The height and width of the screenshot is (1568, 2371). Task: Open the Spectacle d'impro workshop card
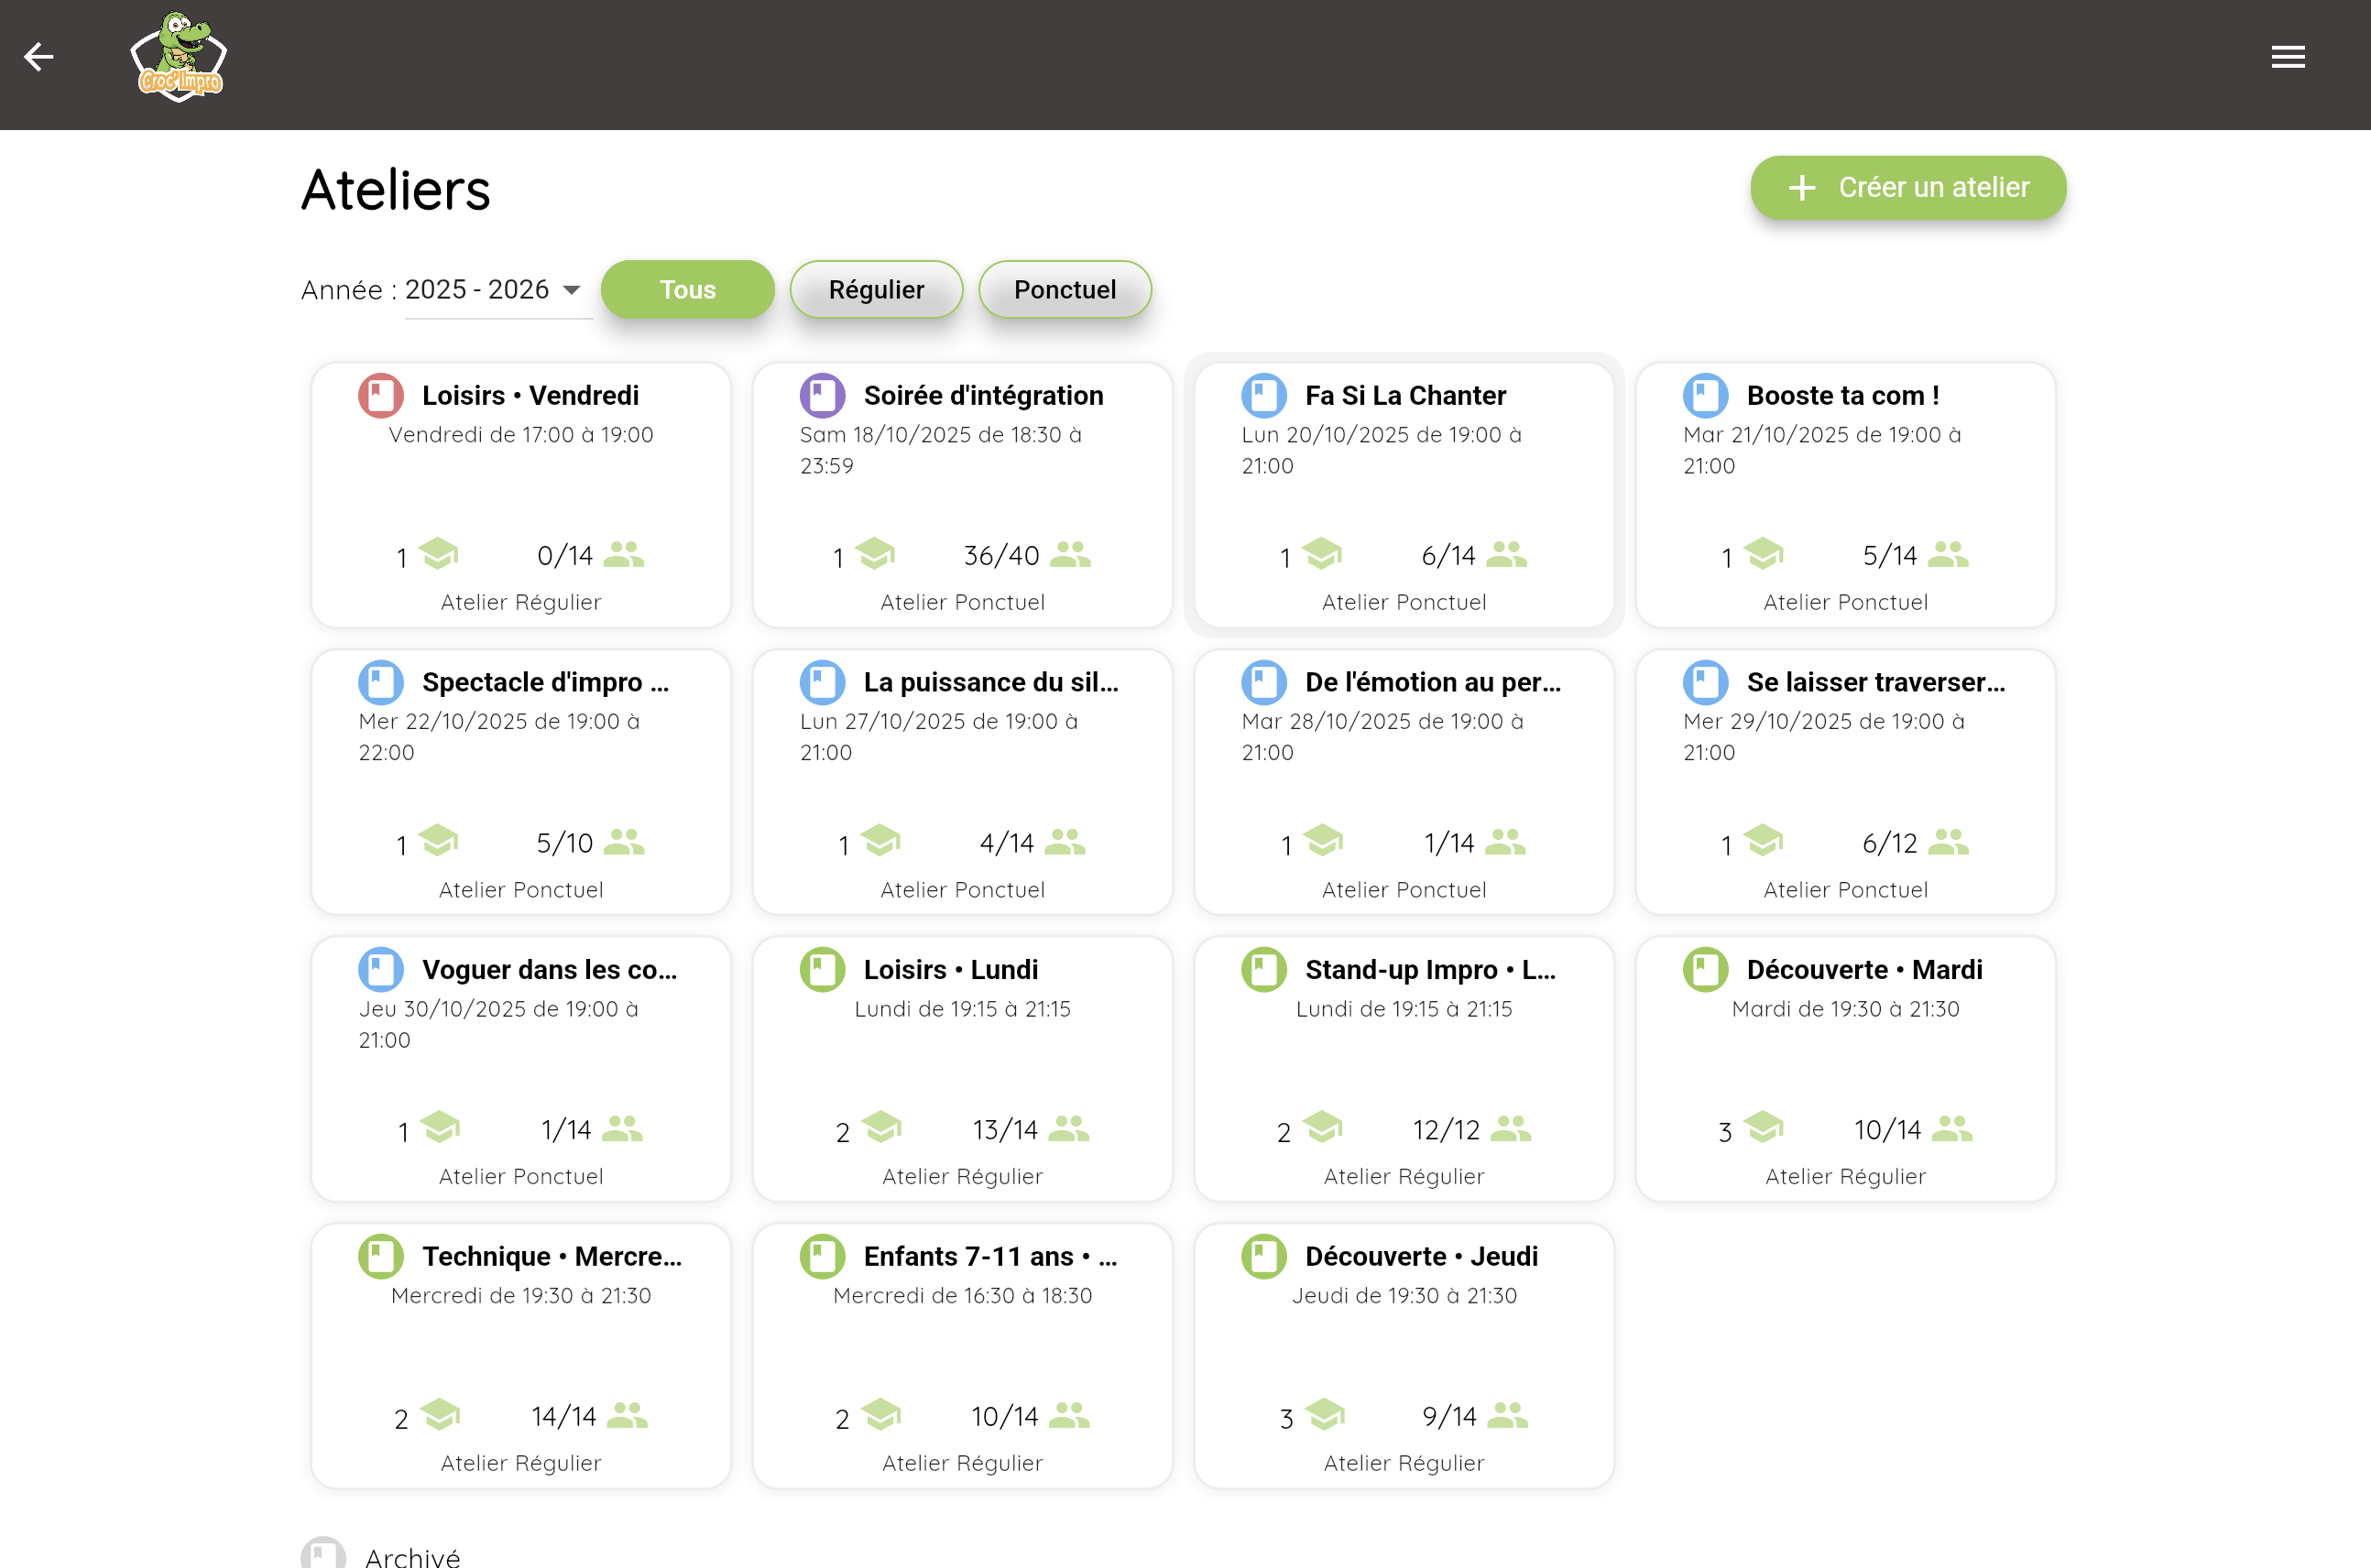click(521, 782)
